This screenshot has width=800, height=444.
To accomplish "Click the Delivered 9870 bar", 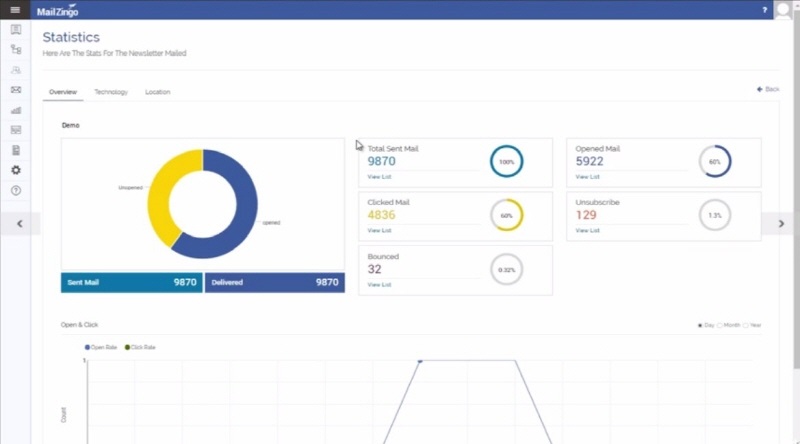I will 274,283.
